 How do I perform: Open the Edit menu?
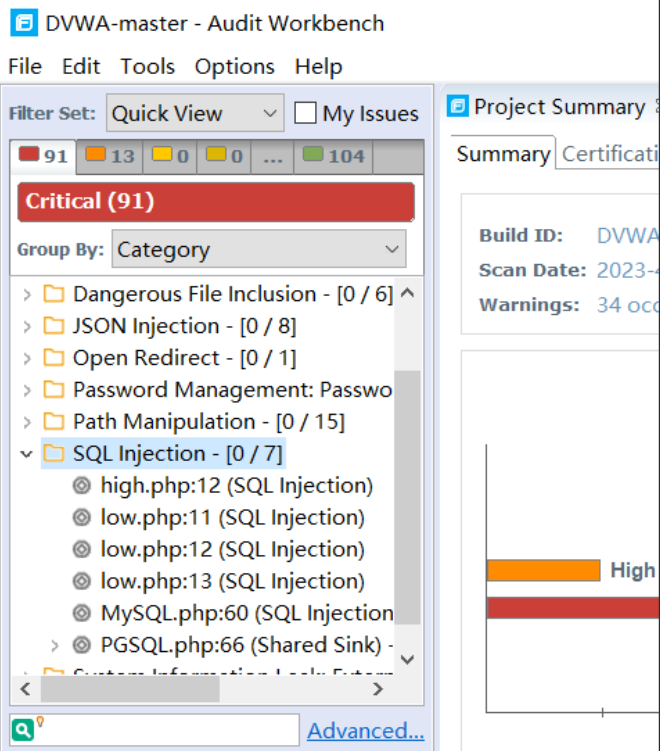(81, 66)
